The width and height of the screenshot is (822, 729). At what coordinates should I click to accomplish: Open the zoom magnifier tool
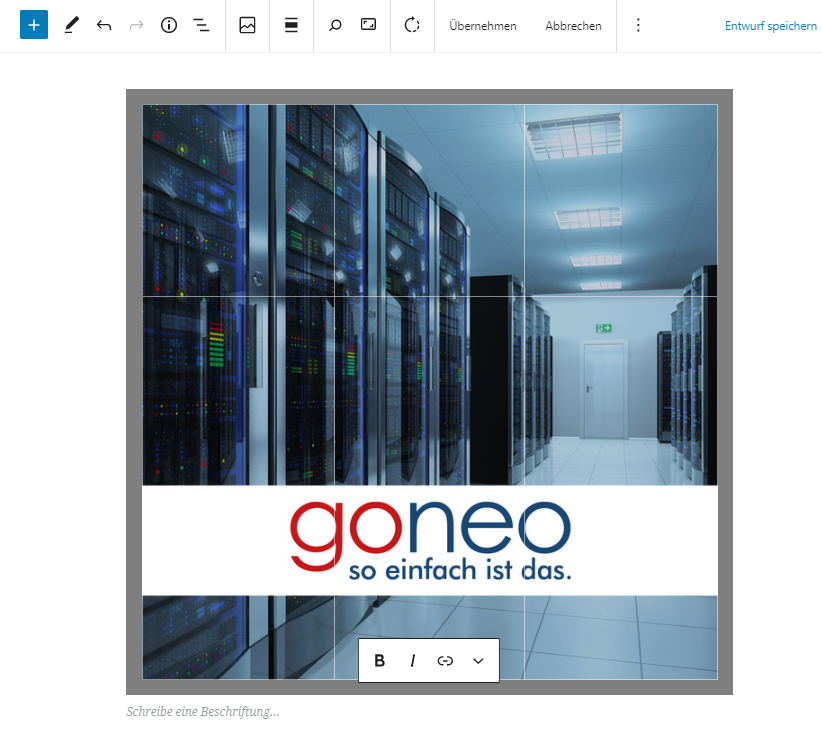(x=335, y=25)
